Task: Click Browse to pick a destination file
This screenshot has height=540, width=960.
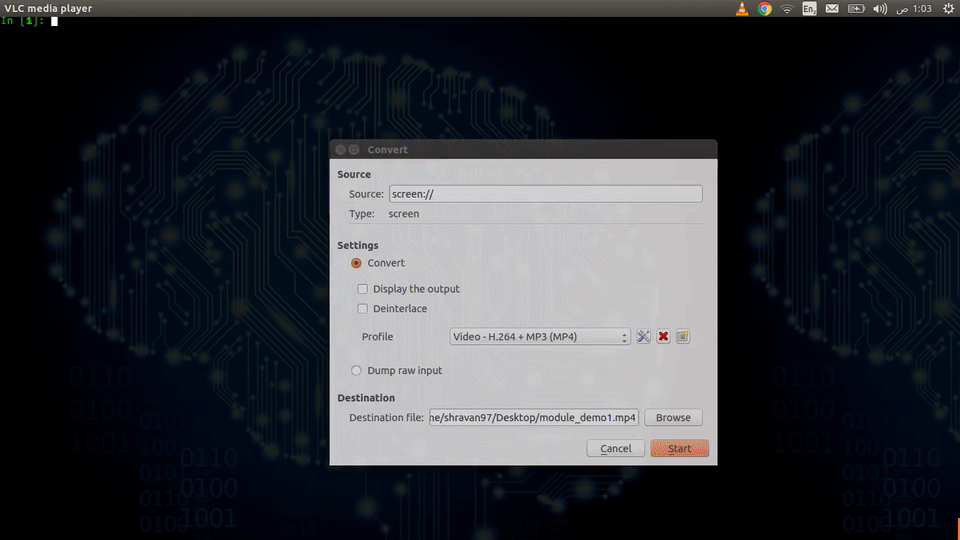Action: [673, 418]
